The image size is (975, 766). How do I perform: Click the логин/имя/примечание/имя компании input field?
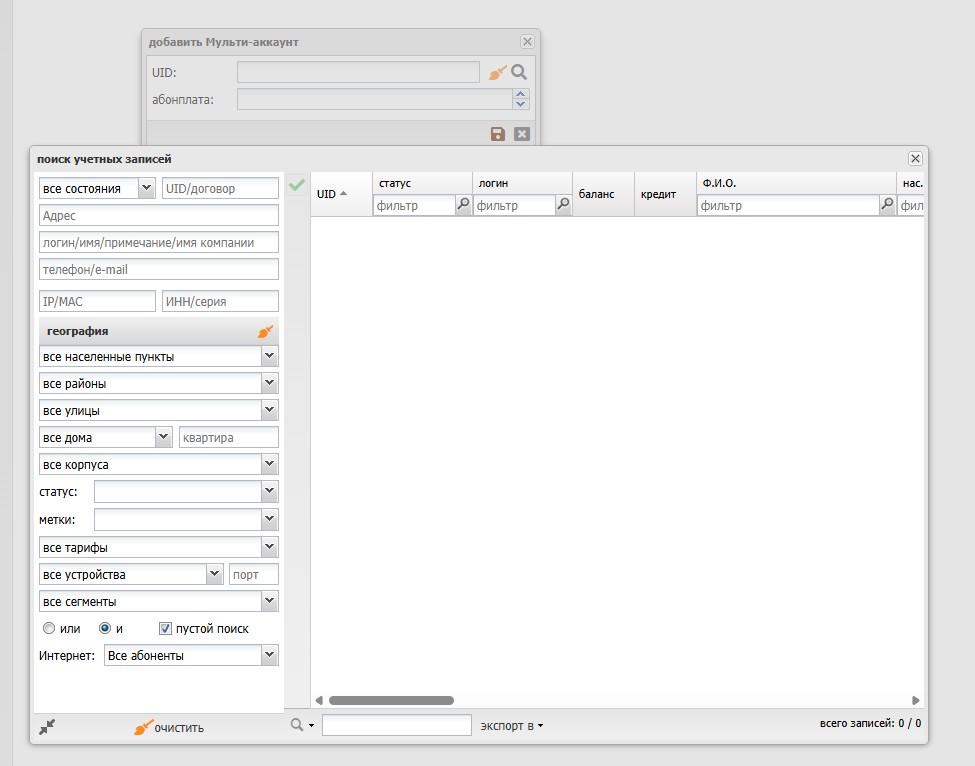(x=158, y=242)
